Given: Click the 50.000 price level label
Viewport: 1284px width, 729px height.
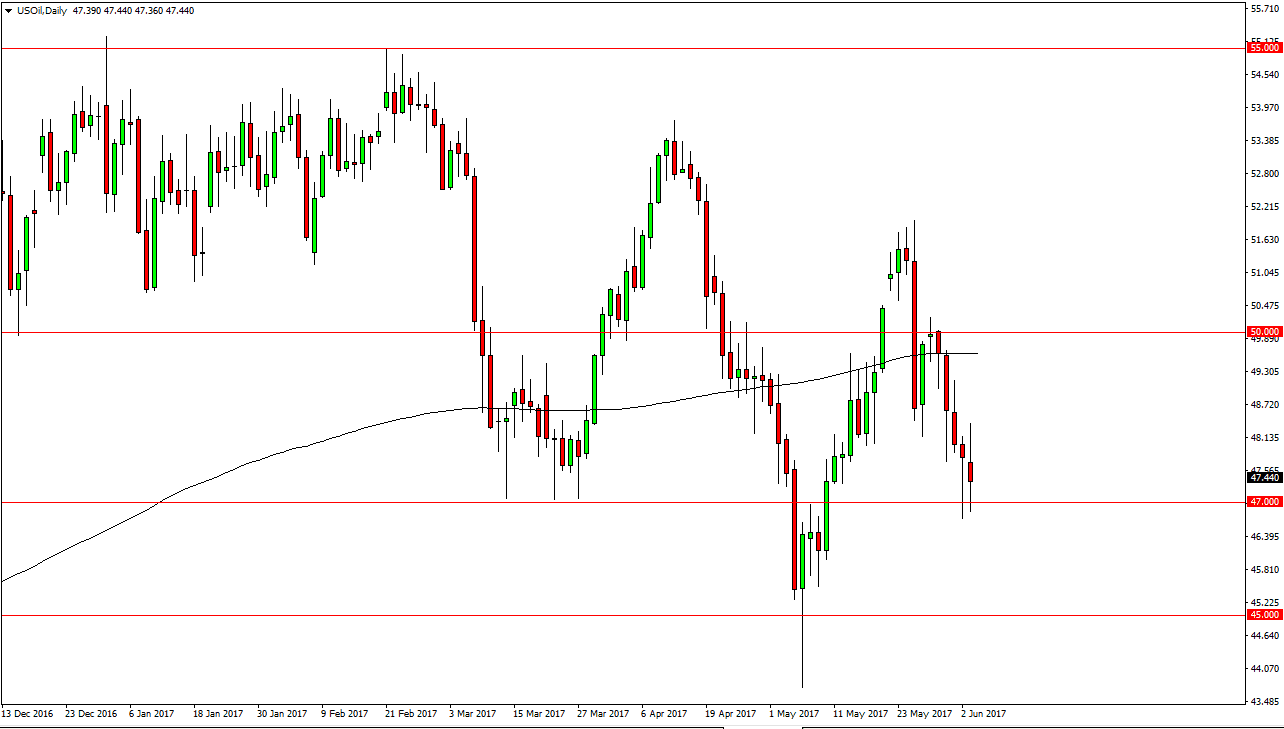Looking at the screenshot, I should 1259,330.
